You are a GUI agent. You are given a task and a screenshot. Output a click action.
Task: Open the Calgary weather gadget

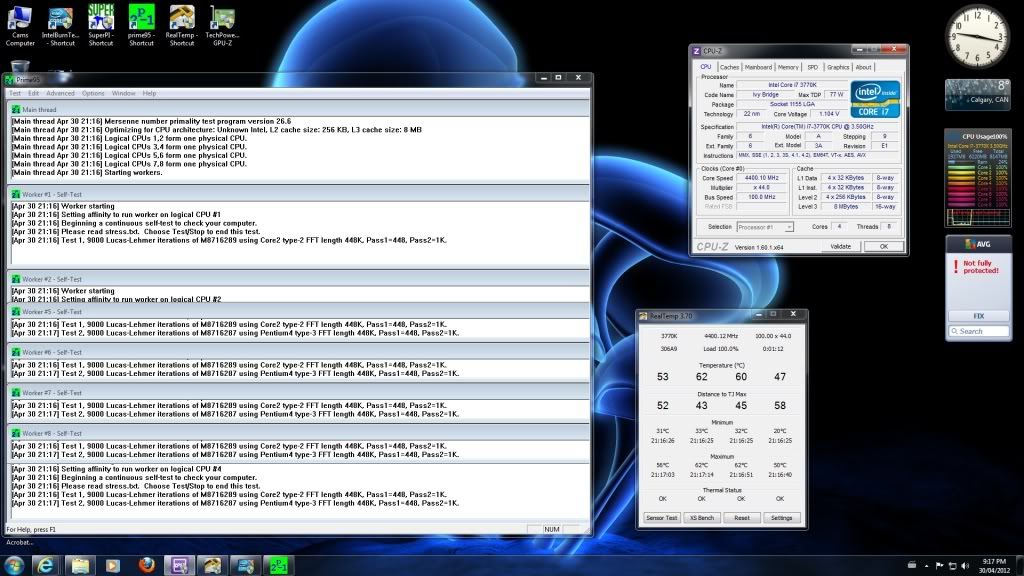[x=977, y=94]
